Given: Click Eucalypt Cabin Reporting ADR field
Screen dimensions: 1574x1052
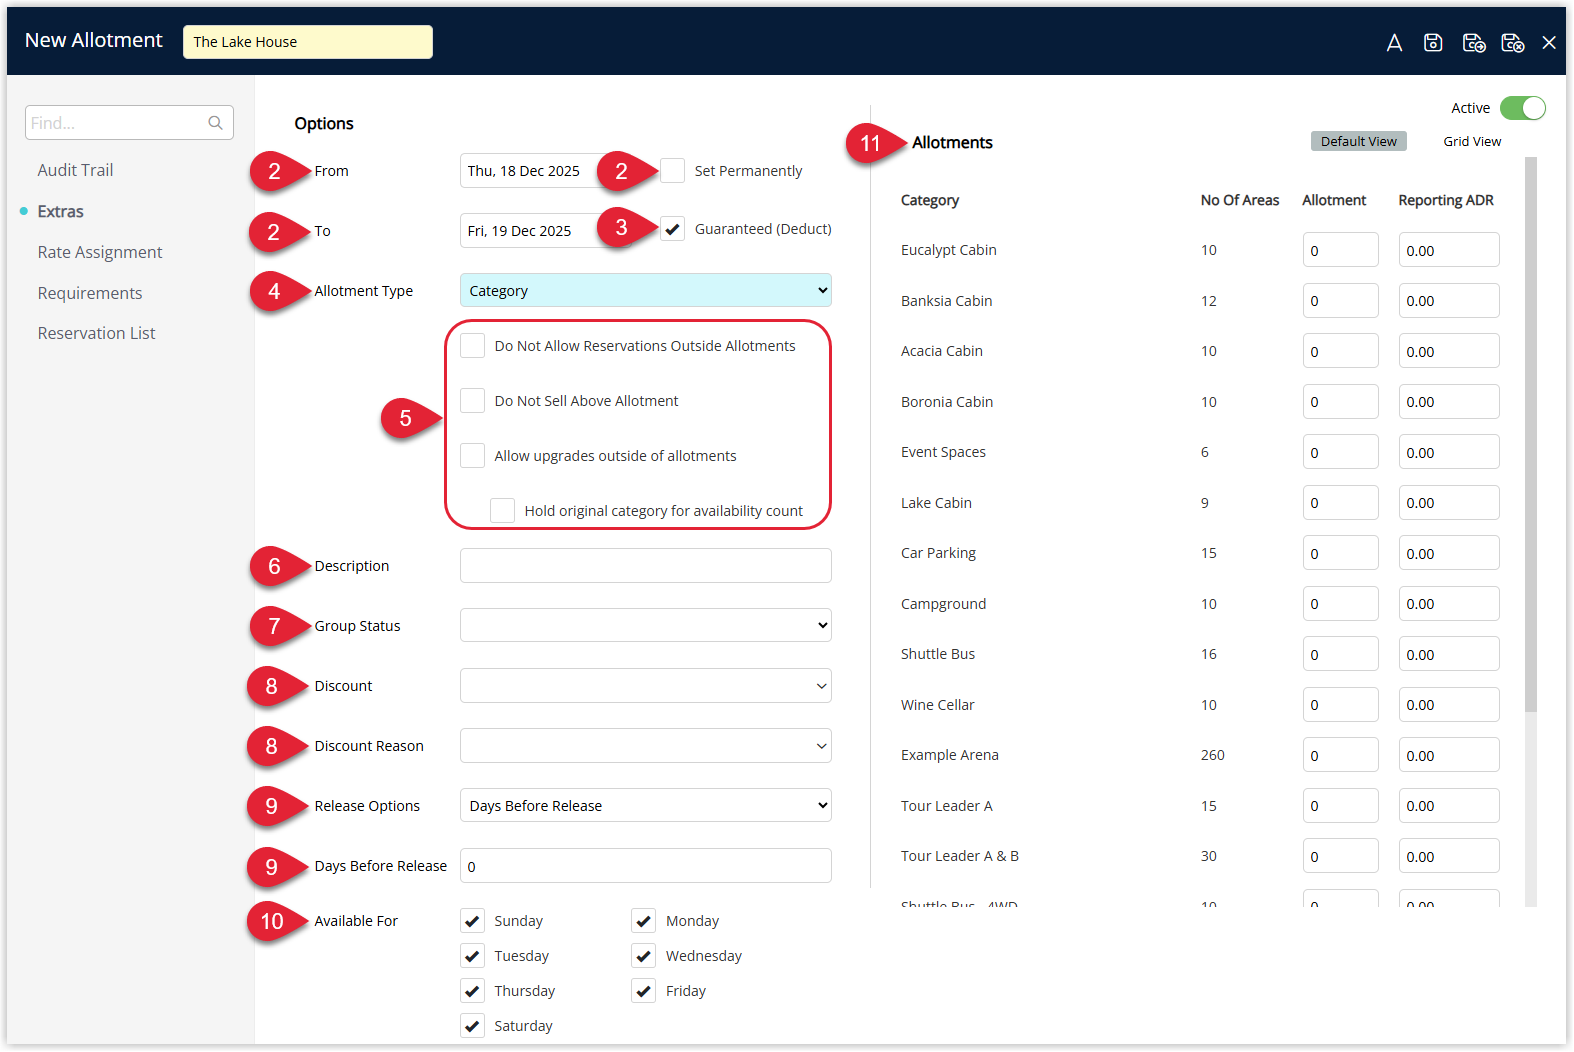Looking at the screenshot, I should tap(1449, 250).
